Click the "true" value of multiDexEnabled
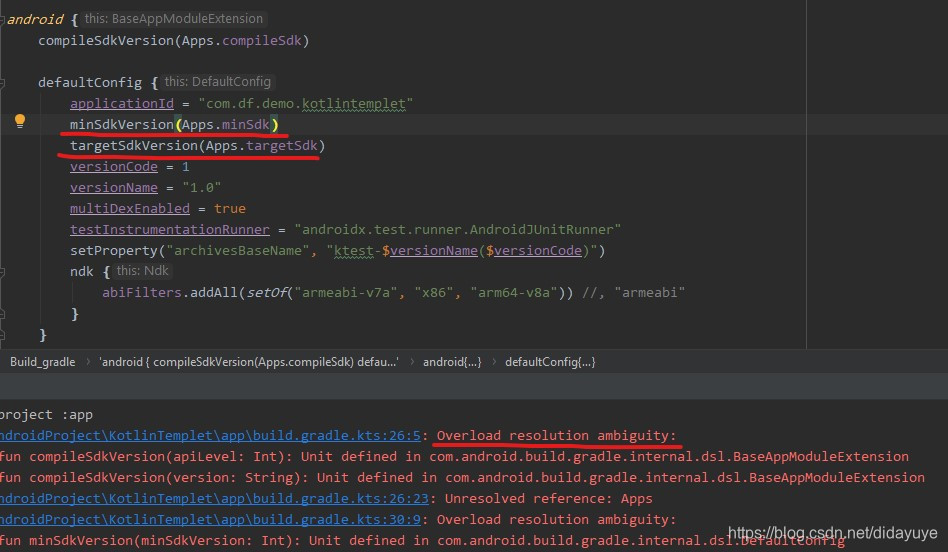 tap(230, 209)
